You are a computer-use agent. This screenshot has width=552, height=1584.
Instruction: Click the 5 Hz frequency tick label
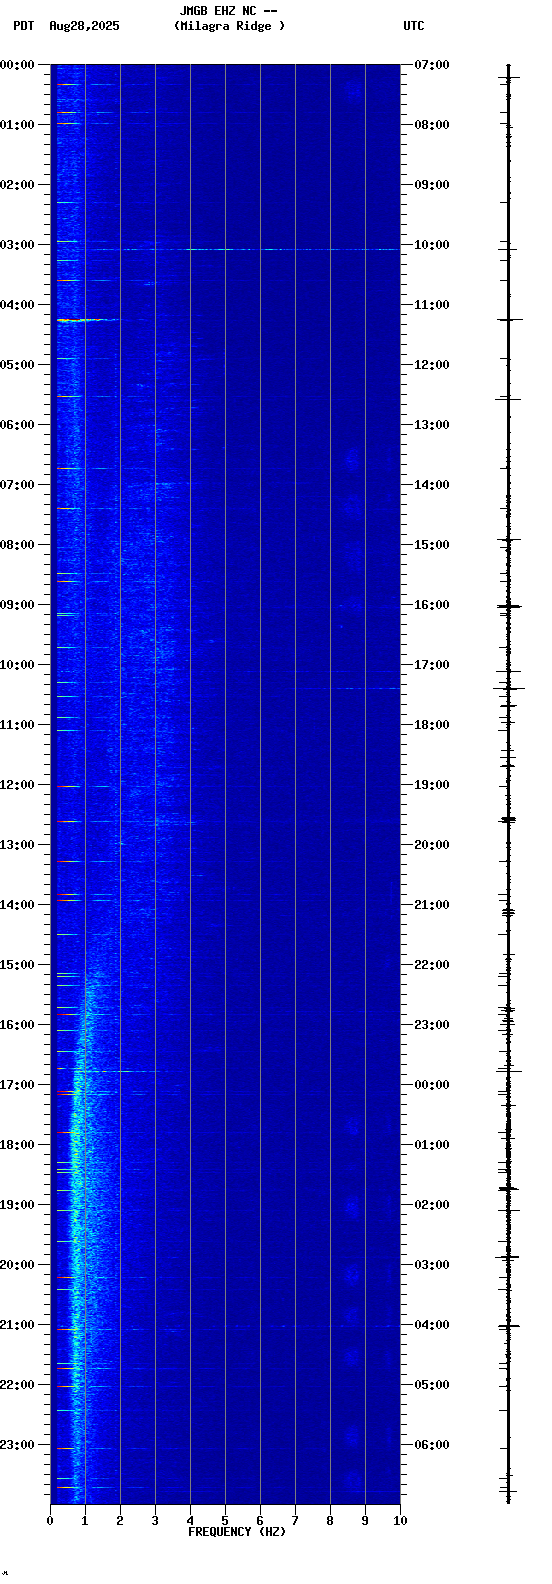(x=225, y=1521)
